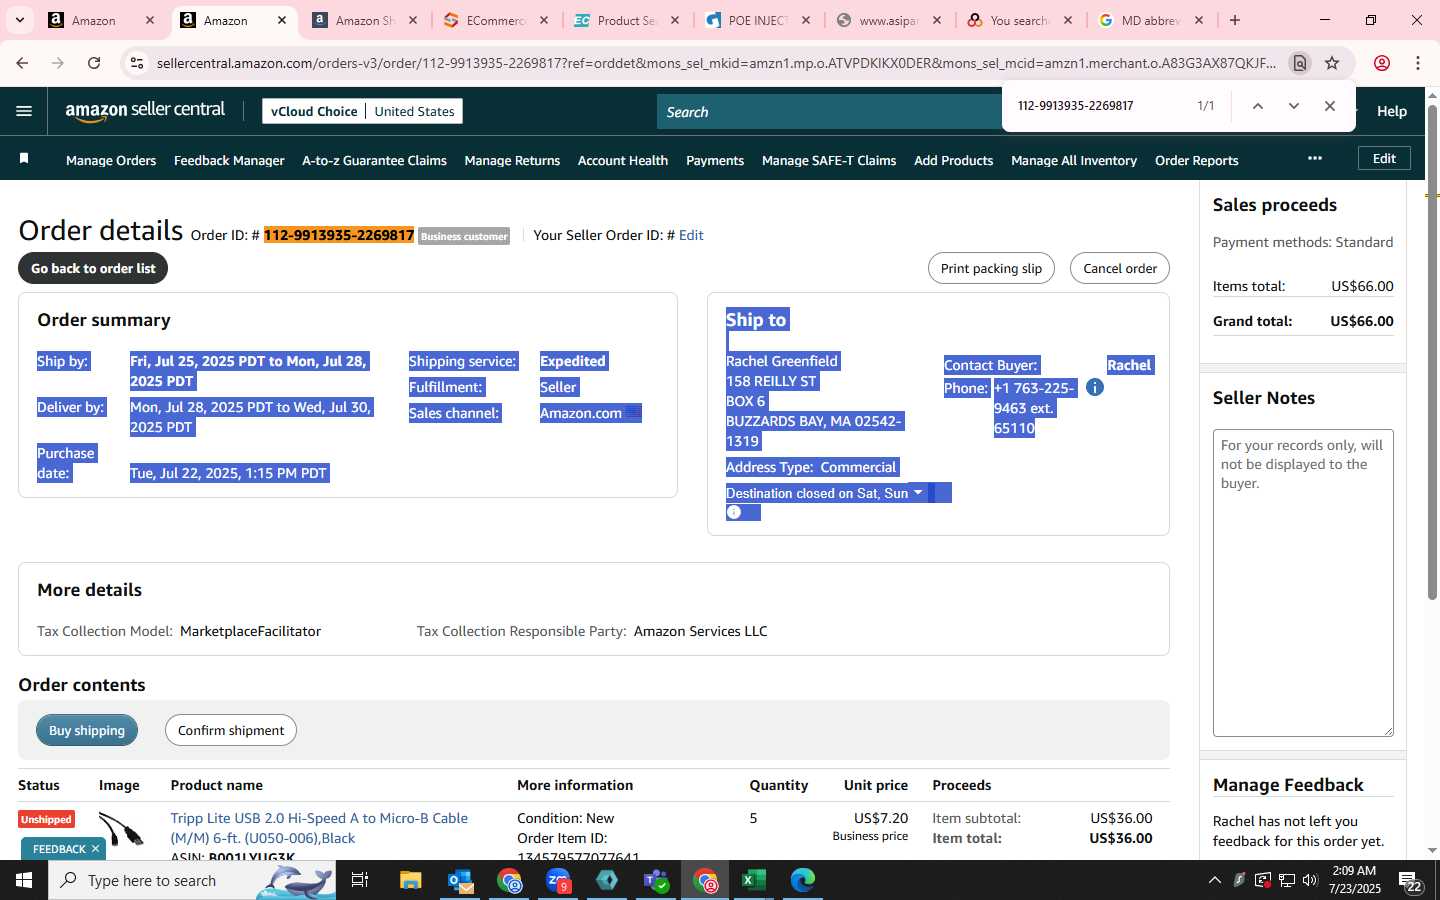Viewport: 1440px width, 900px height.
Task: Open Excel from taskbar
Action: 753,880
